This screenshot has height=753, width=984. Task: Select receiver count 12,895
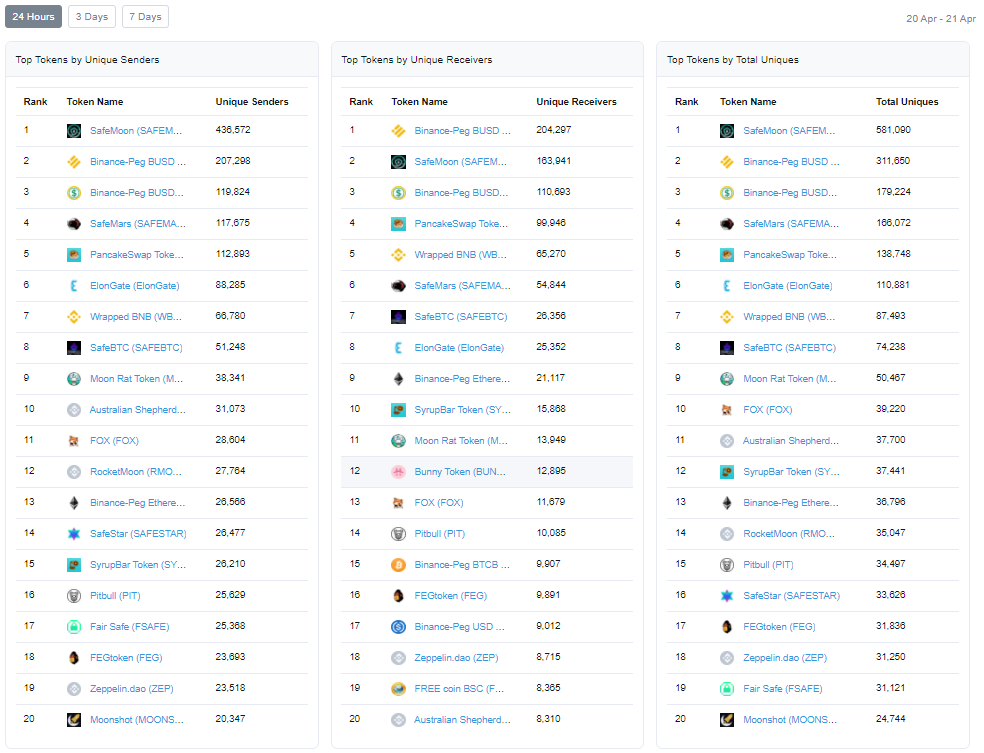551,471
